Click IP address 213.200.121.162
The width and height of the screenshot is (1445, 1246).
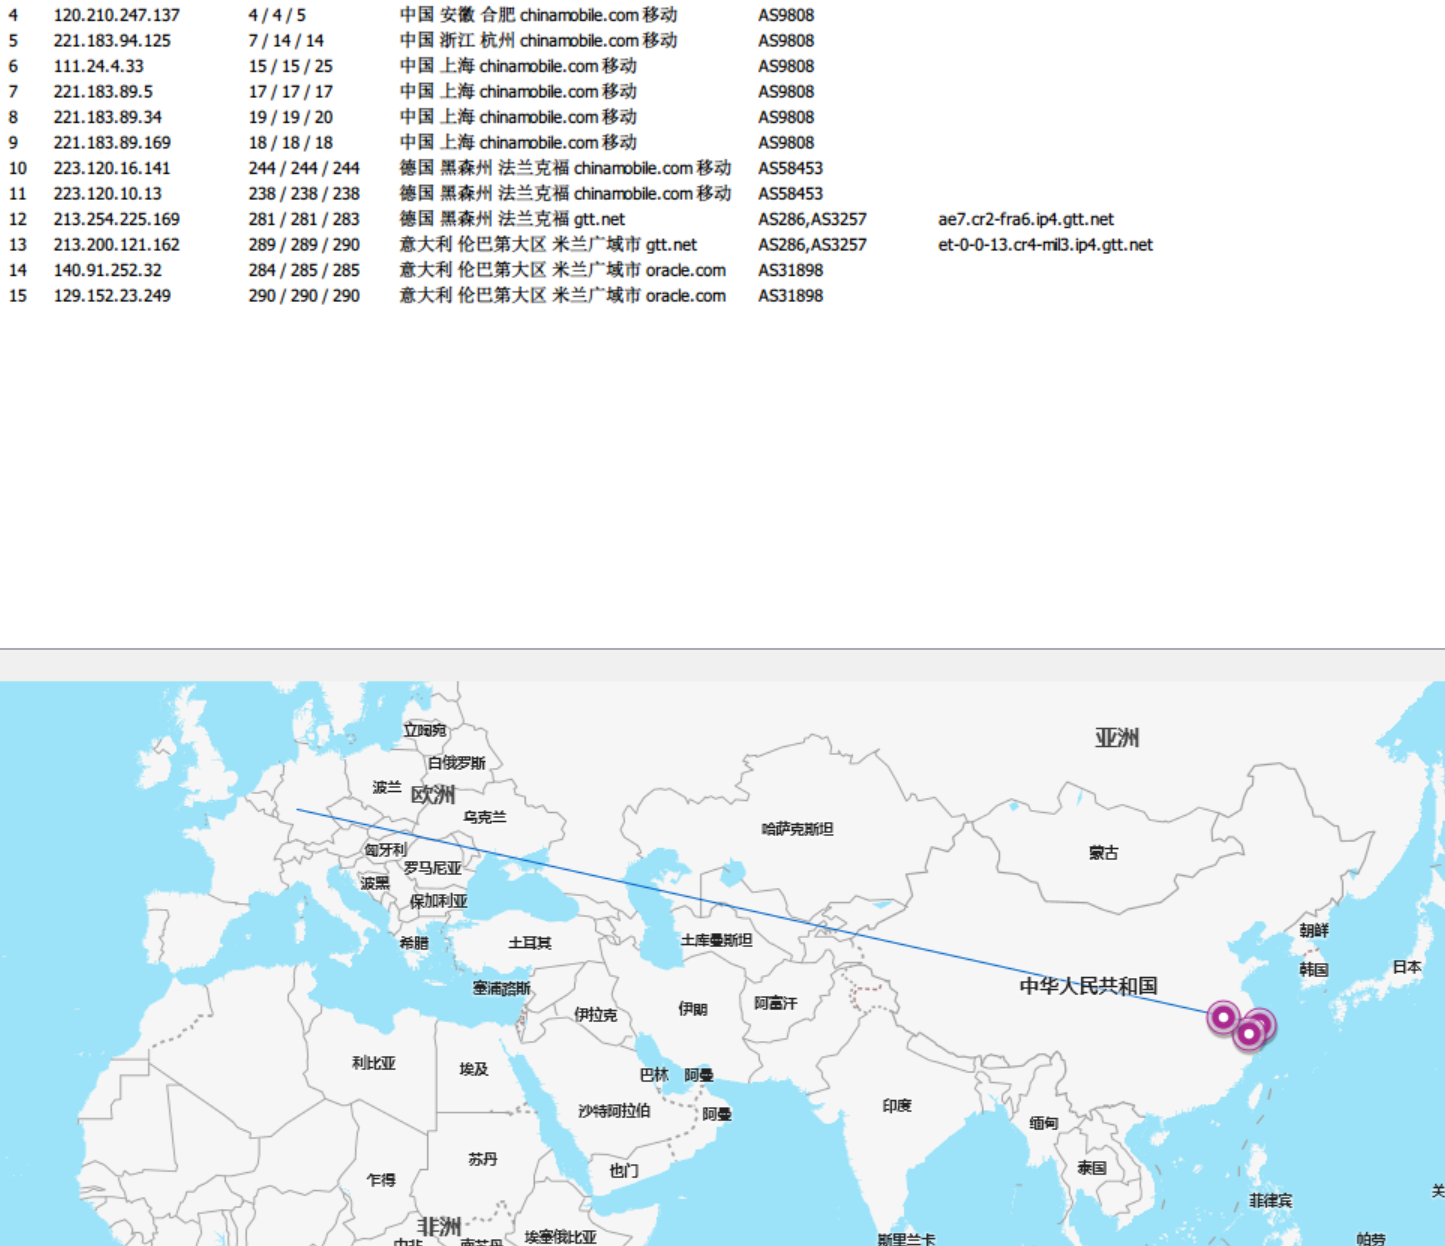tap(117, 245)
